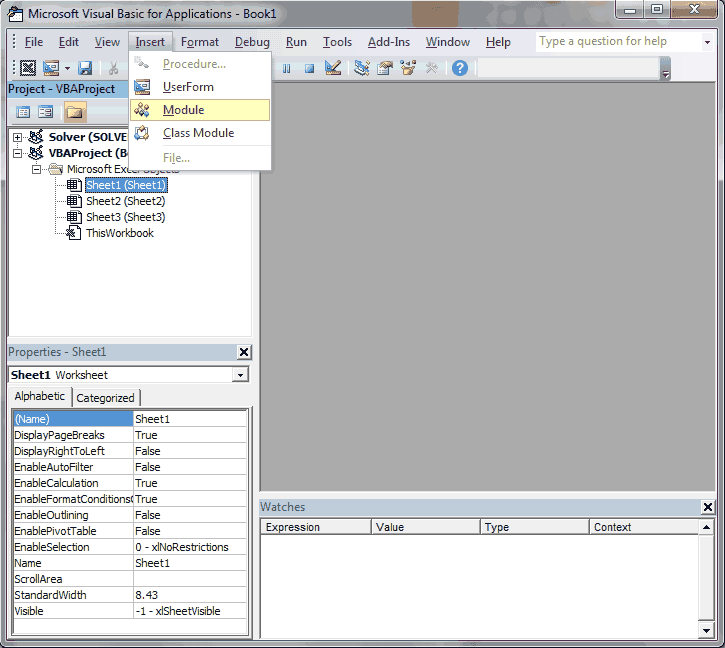Collapse the VBAProject tree node
The height and width of the screenshot is (648, 725).
tap(19, 153)
